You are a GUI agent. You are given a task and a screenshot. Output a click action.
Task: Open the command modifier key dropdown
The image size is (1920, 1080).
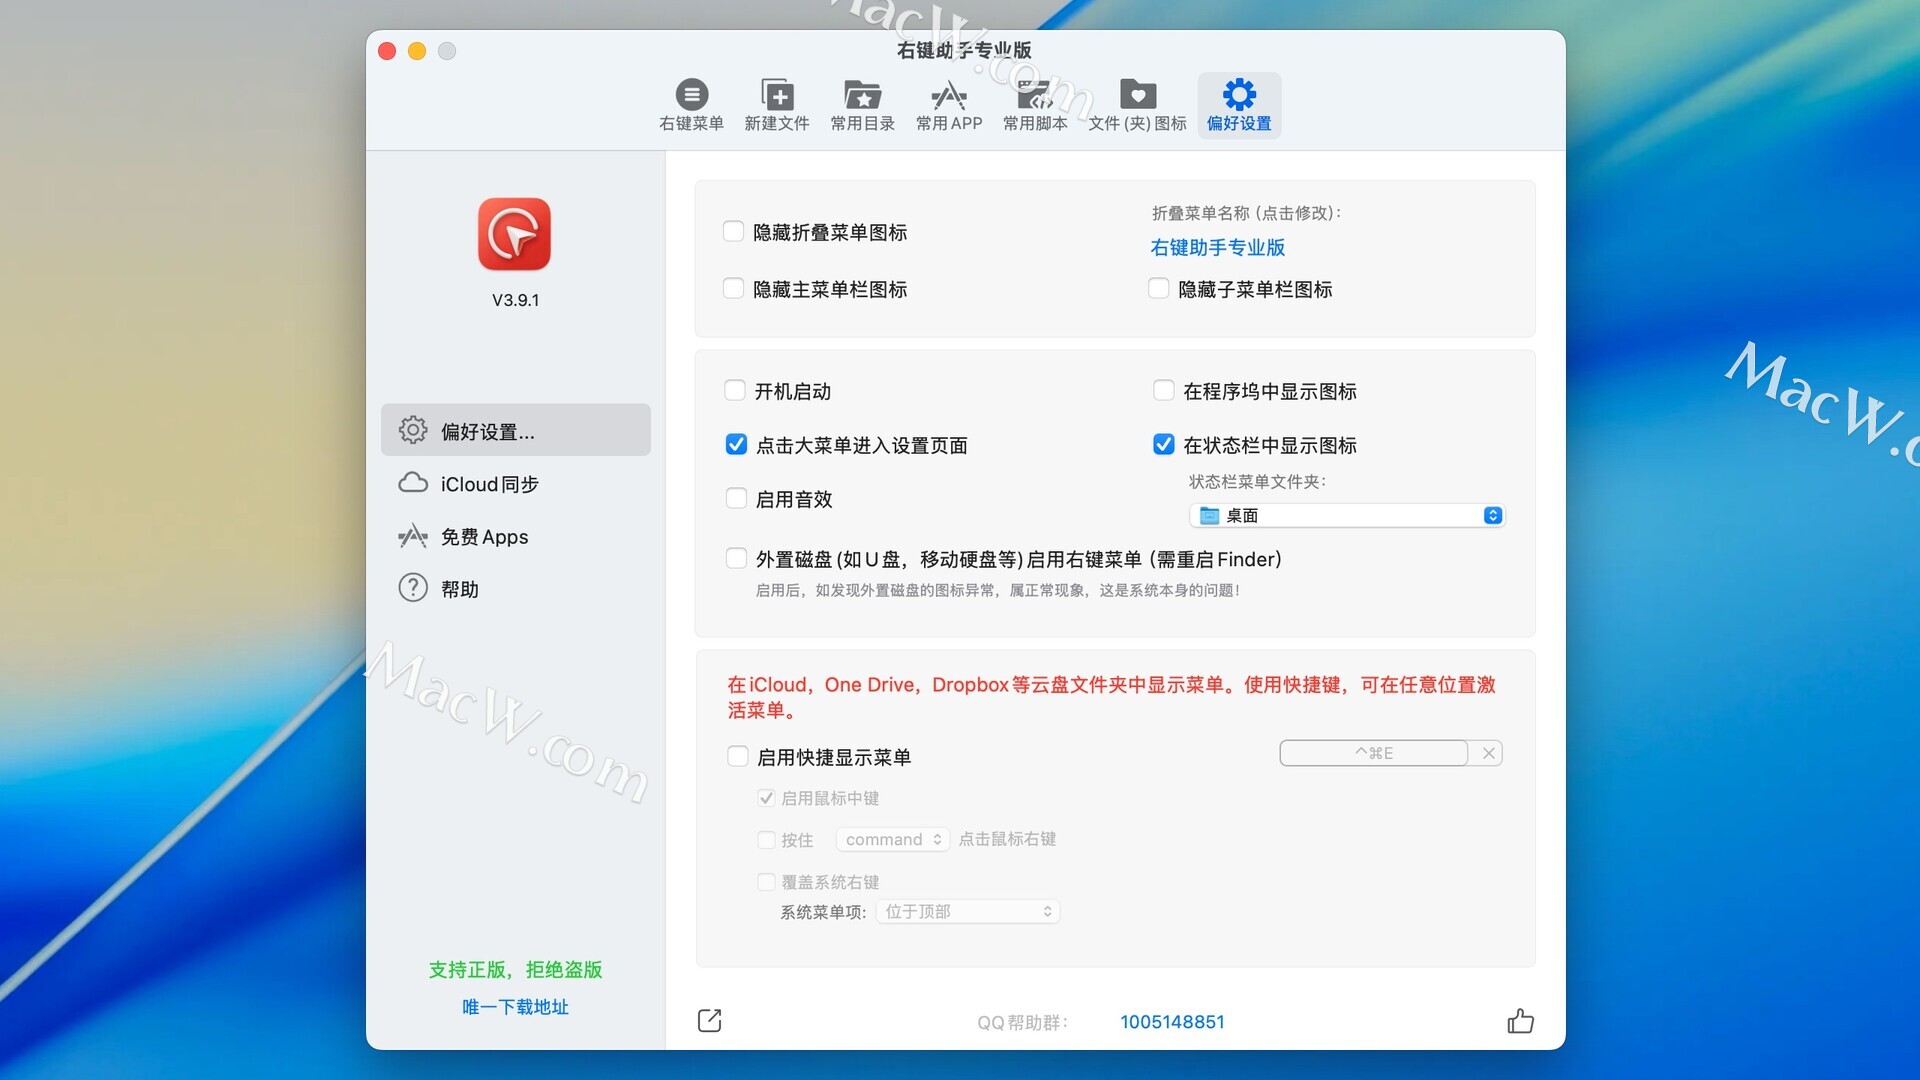(893, 840)
